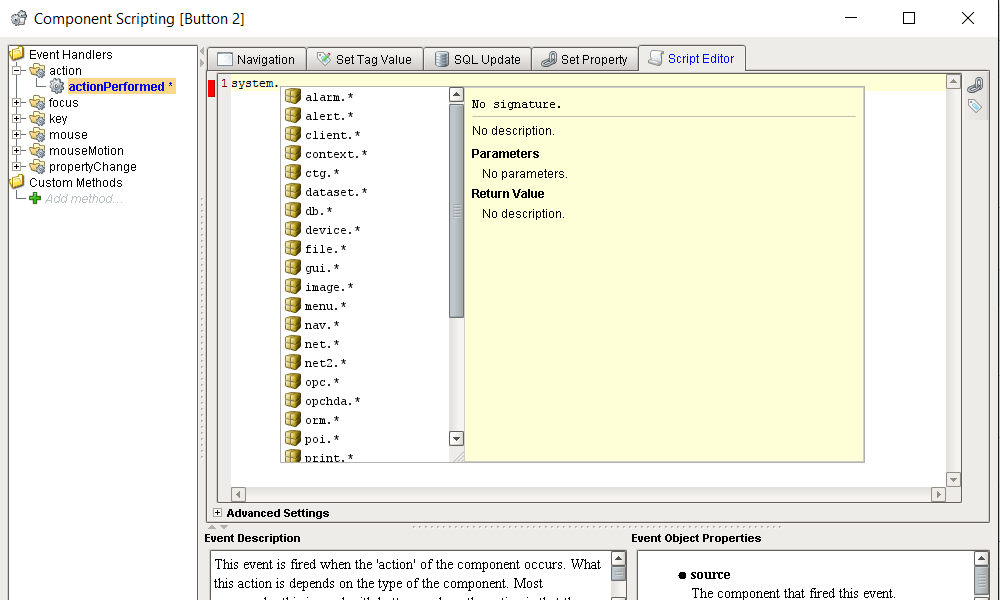This screenshot has height=600, width=1000.
Task: Click the image package icon in autocomplete
Action: tap(293, 286)
